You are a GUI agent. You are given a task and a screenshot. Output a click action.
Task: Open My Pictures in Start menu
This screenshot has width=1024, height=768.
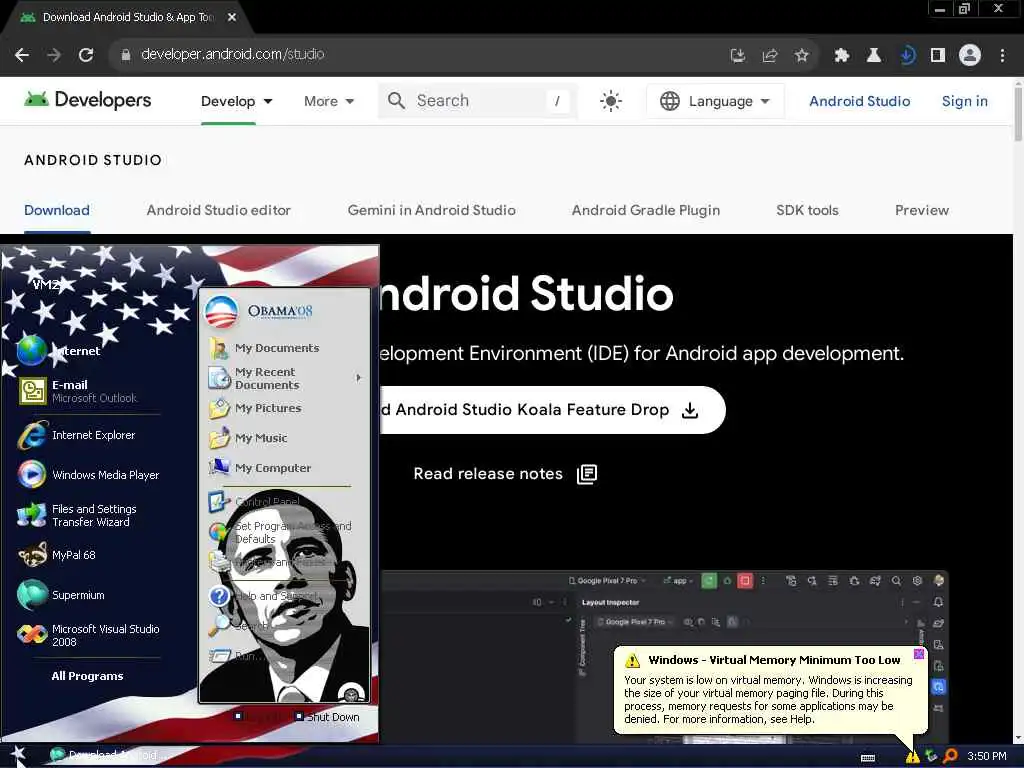click(255, 408)
